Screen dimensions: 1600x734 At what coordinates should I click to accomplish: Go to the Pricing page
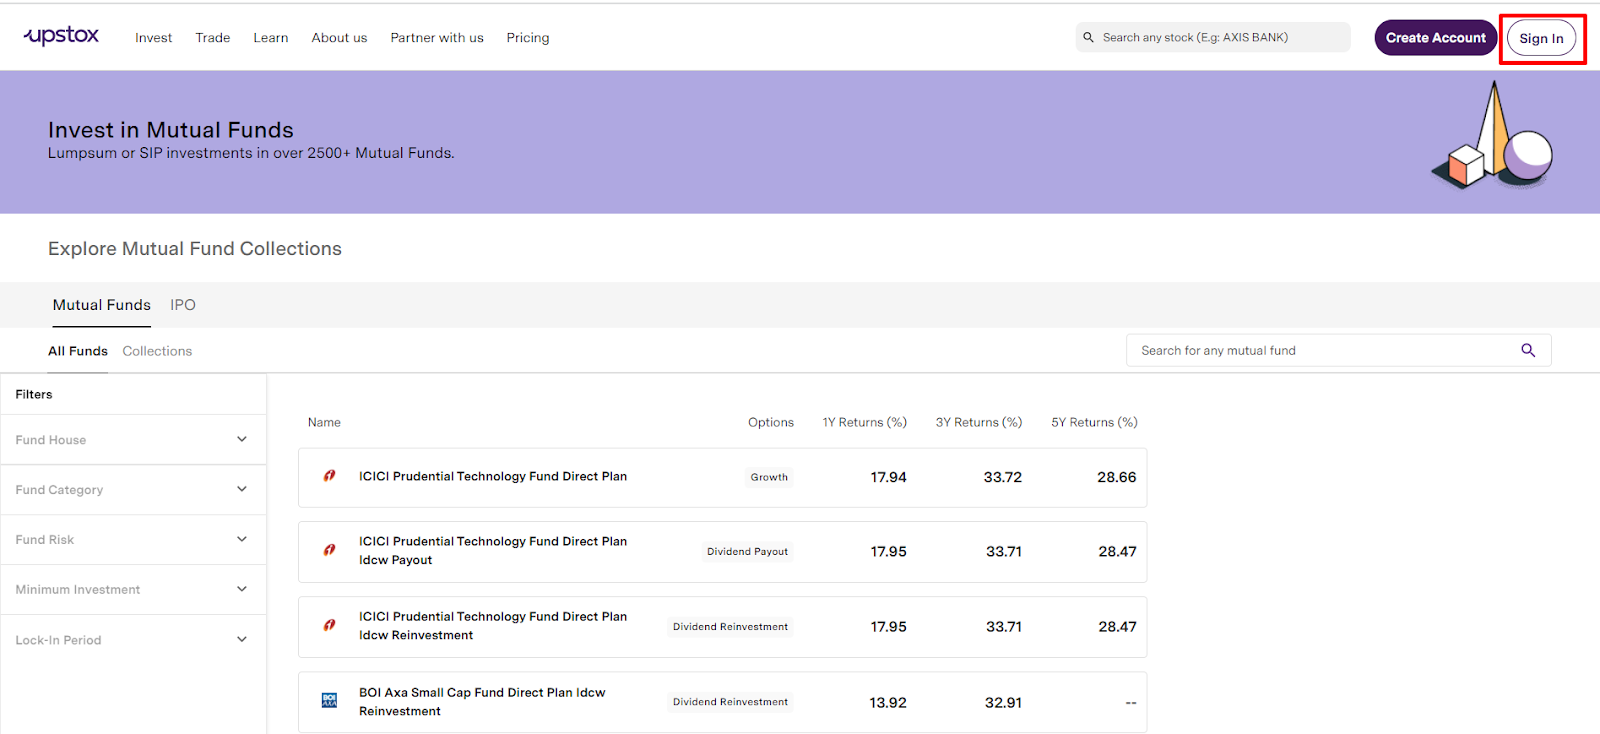(528, 38)
